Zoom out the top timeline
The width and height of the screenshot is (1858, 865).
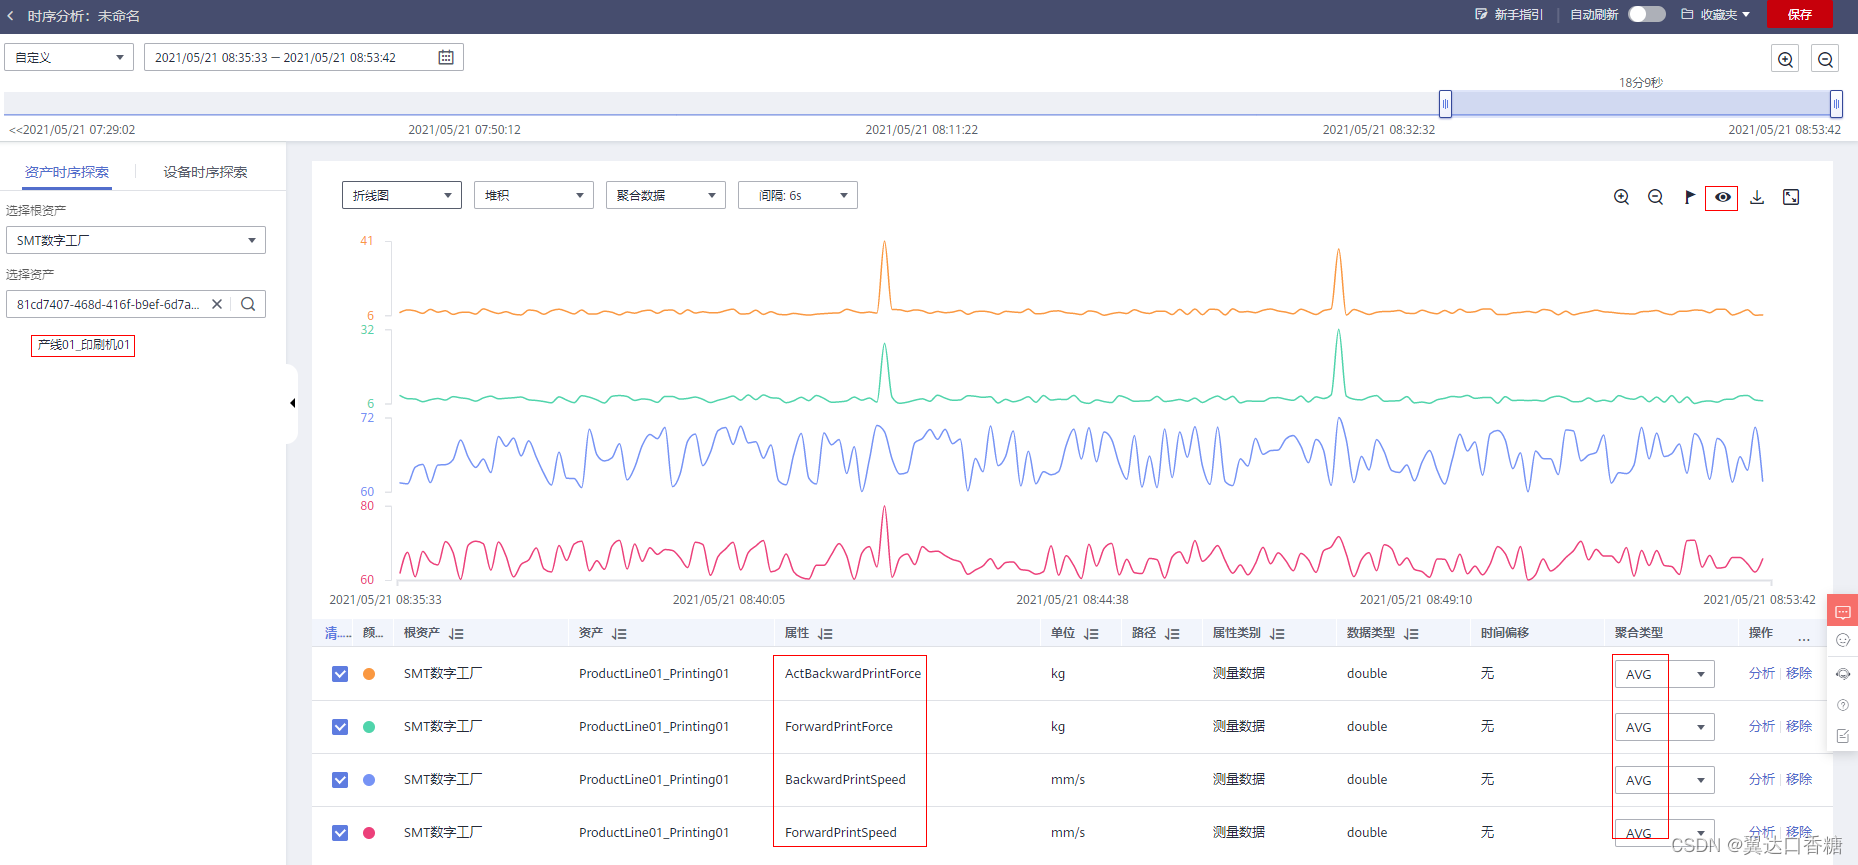[1825, 59]
